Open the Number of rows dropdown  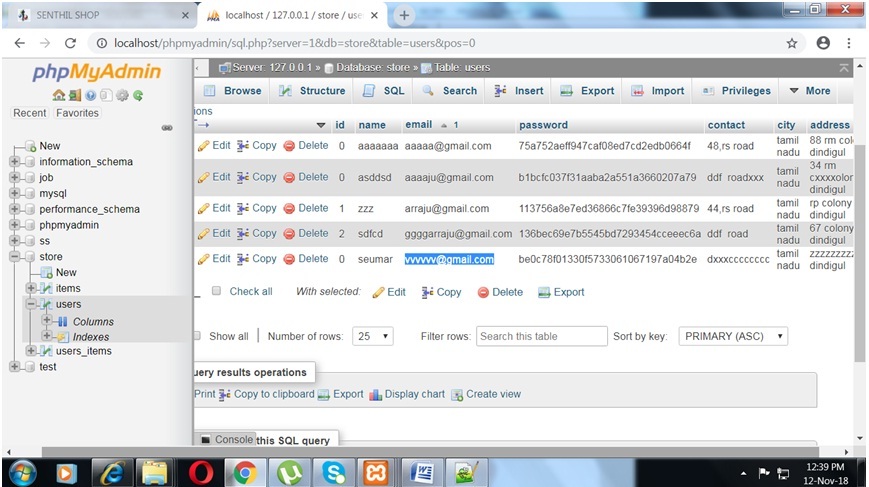373,336
